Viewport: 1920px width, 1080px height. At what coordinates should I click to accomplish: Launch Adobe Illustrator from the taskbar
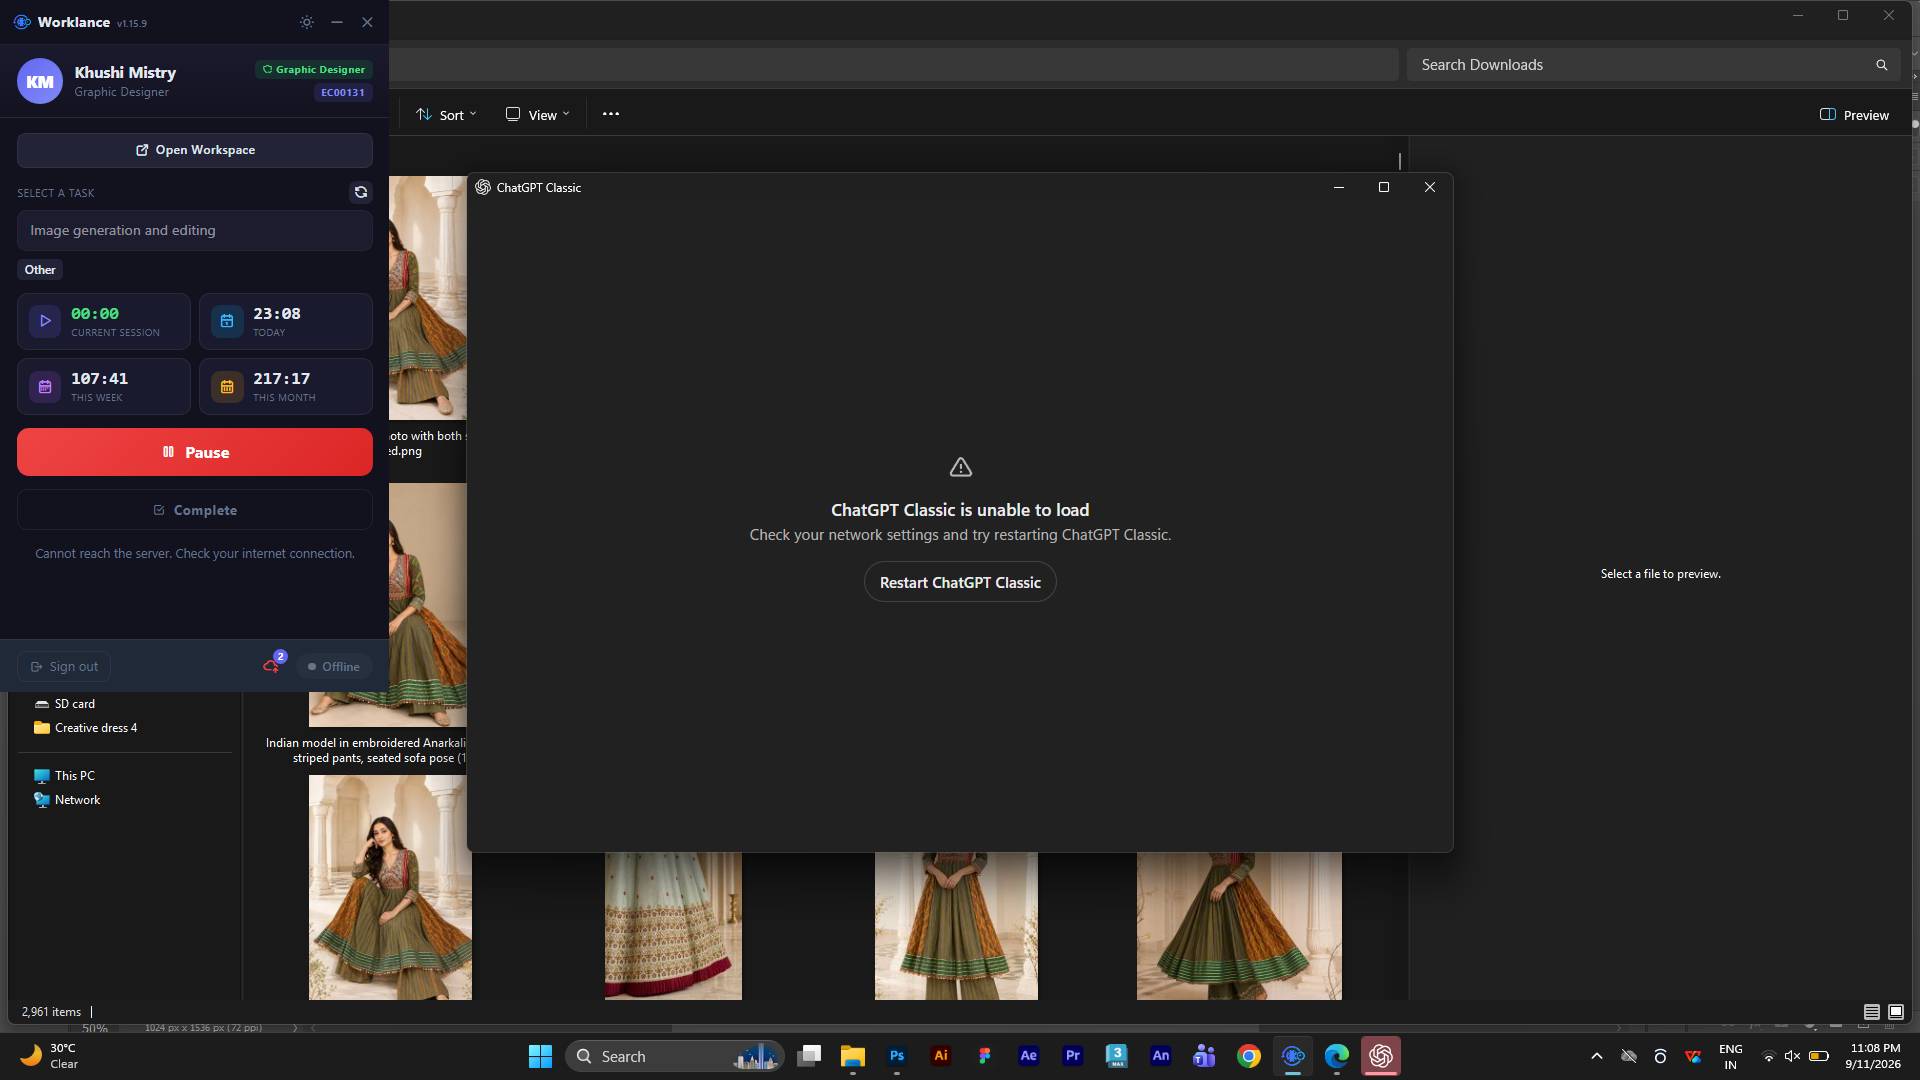941,1056
